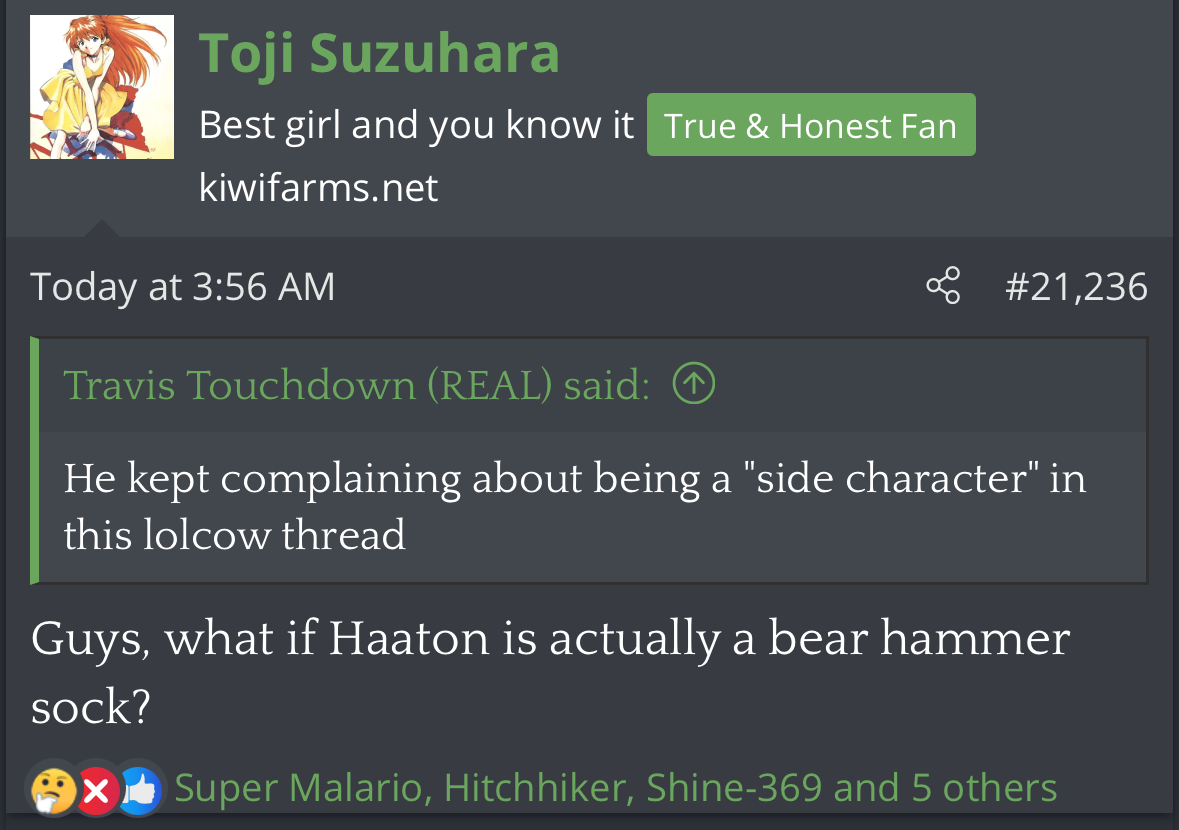This screenshot has width=1179, height=830.
Task: Open the Toji Suzuhara username profile link
Action: (x=379, y=53)
